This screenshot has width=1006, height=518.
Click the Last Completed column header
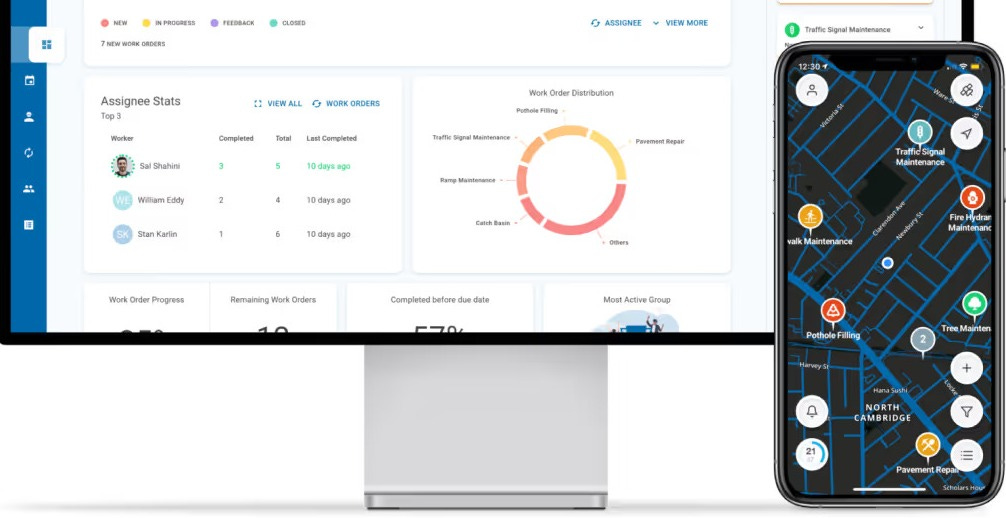pos(332,138)
